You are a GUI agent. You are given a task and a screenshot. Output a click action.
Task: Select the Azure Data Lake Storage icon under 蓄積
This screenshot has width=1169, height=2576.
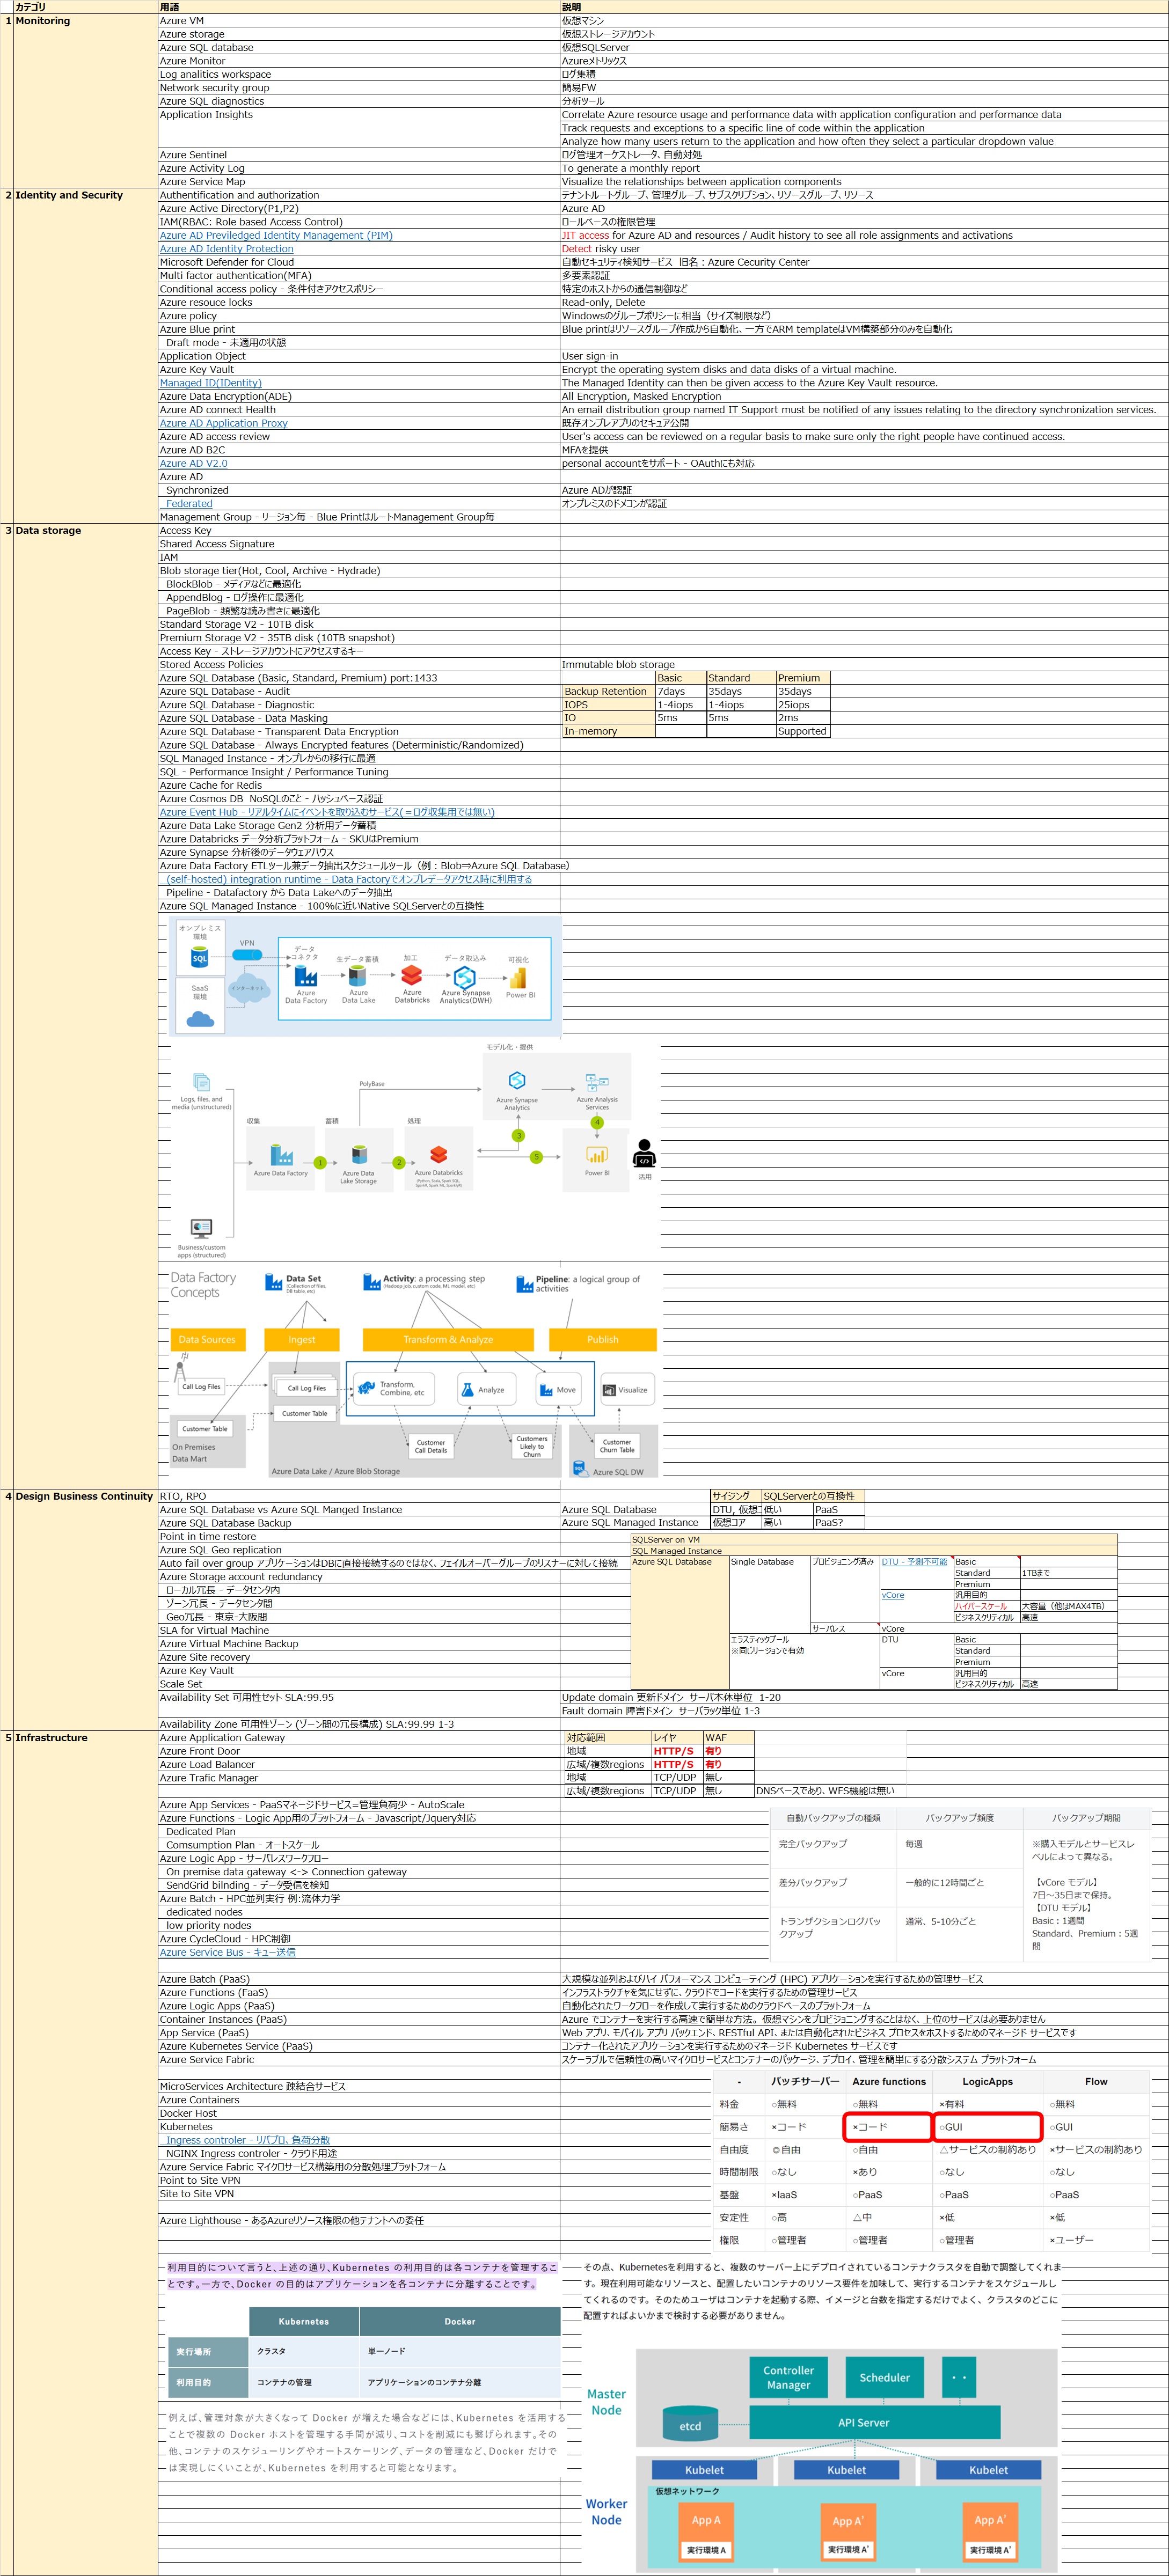[x=359, y=1155]
